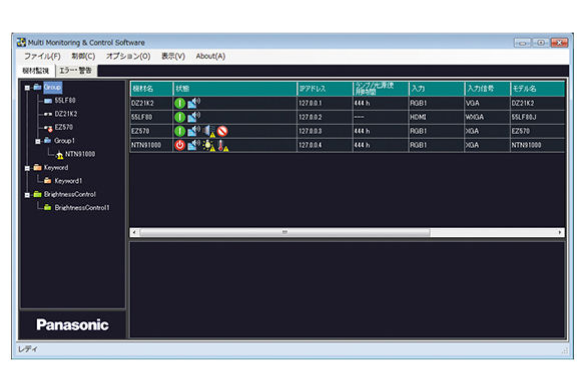This screenshot has width=584, height=390.
Task: Click the lamp warning icon in NTN91000 row
Action: click(209, 145)
